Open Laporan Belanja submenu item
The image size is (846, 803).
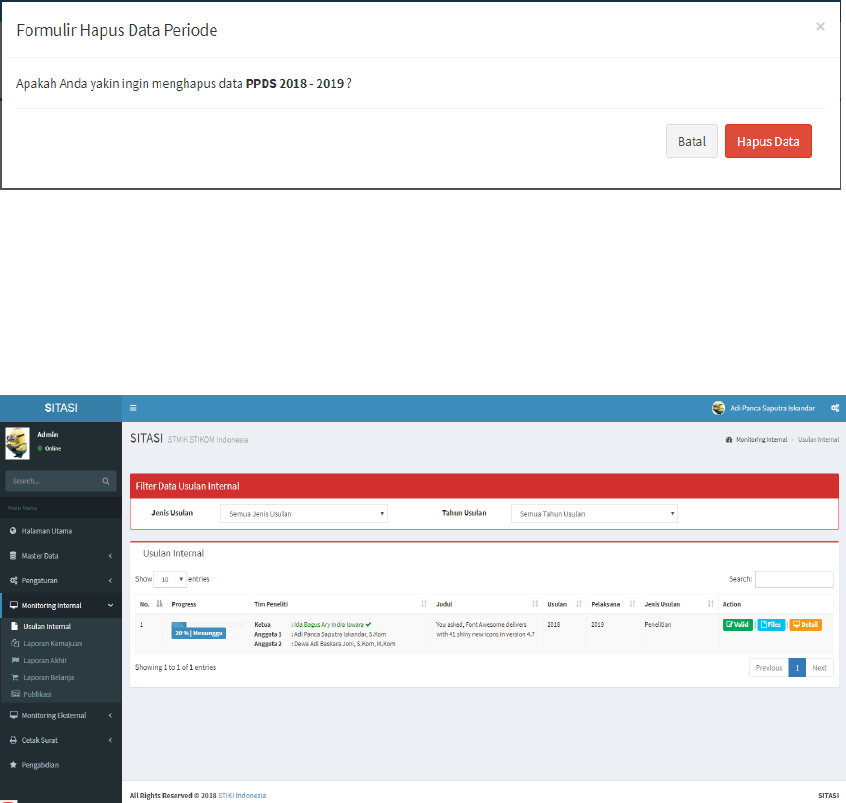[x=61, y=677]
